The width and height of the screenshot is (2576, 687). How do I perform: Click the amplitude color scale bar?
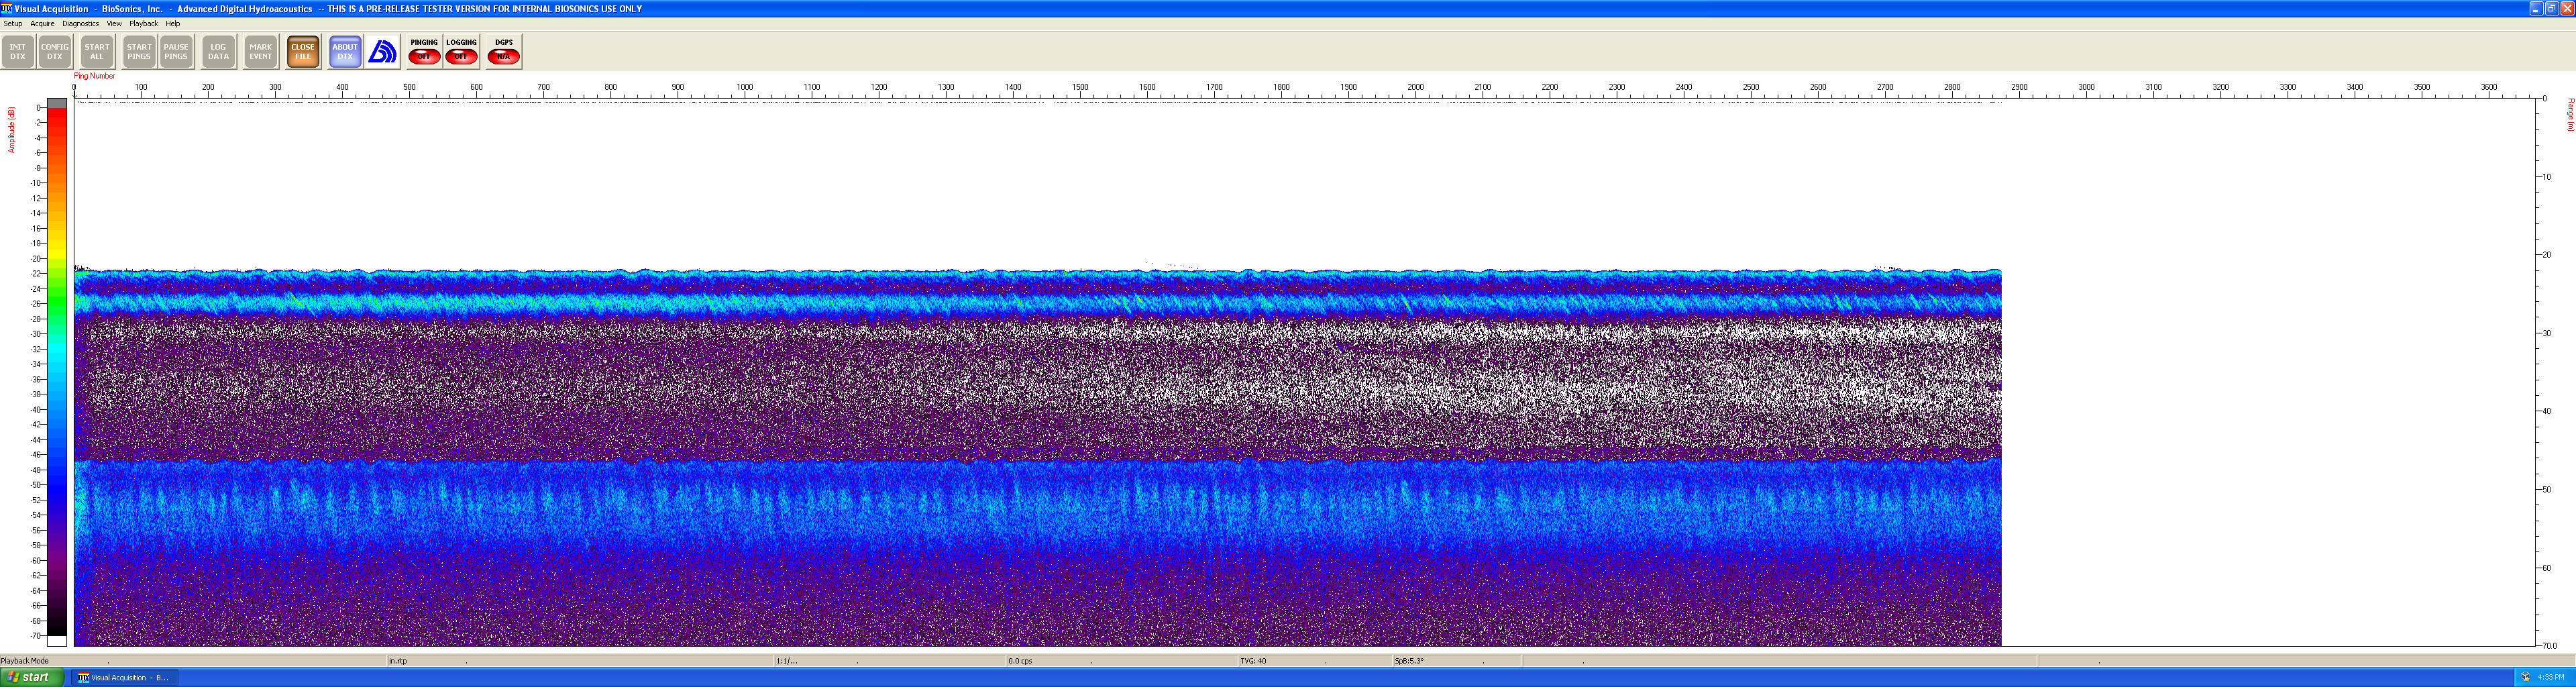57,372
